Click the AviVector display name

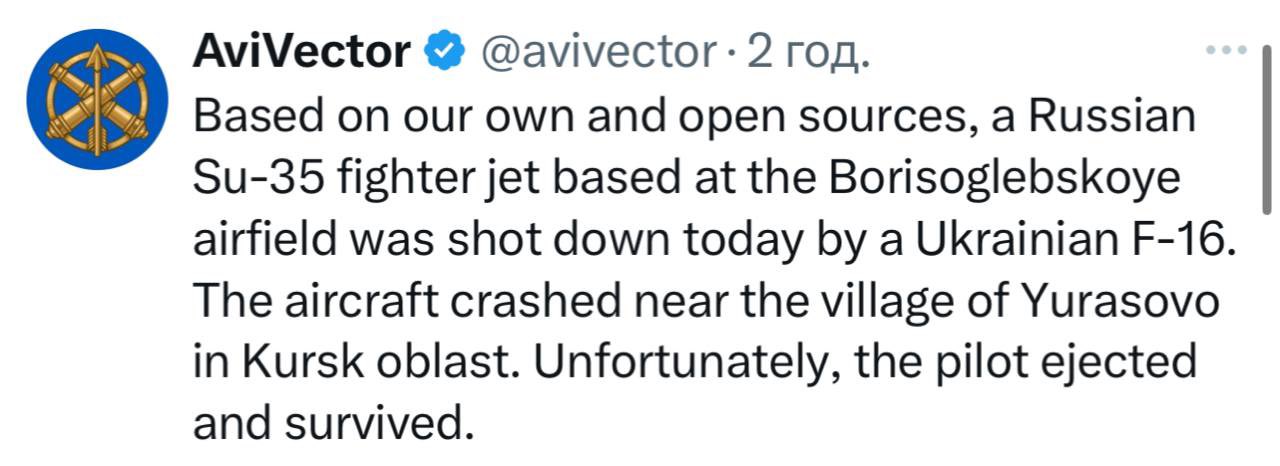pos(301,51)
